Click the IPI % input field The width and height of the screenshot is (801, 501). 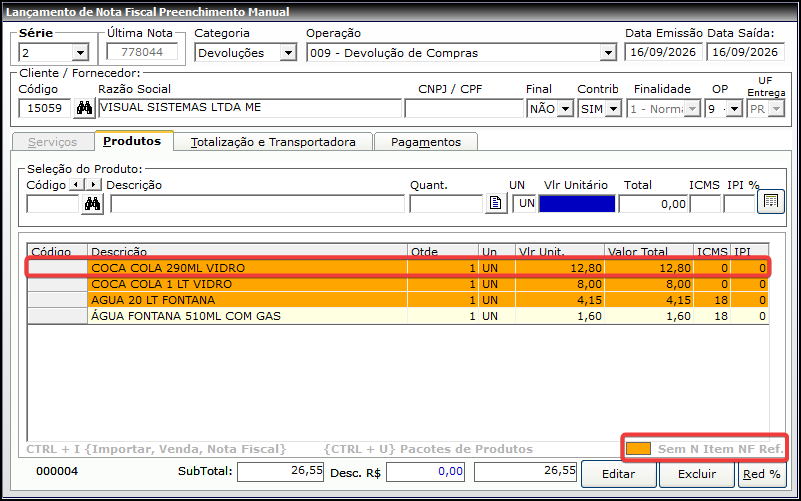point(739,204)
